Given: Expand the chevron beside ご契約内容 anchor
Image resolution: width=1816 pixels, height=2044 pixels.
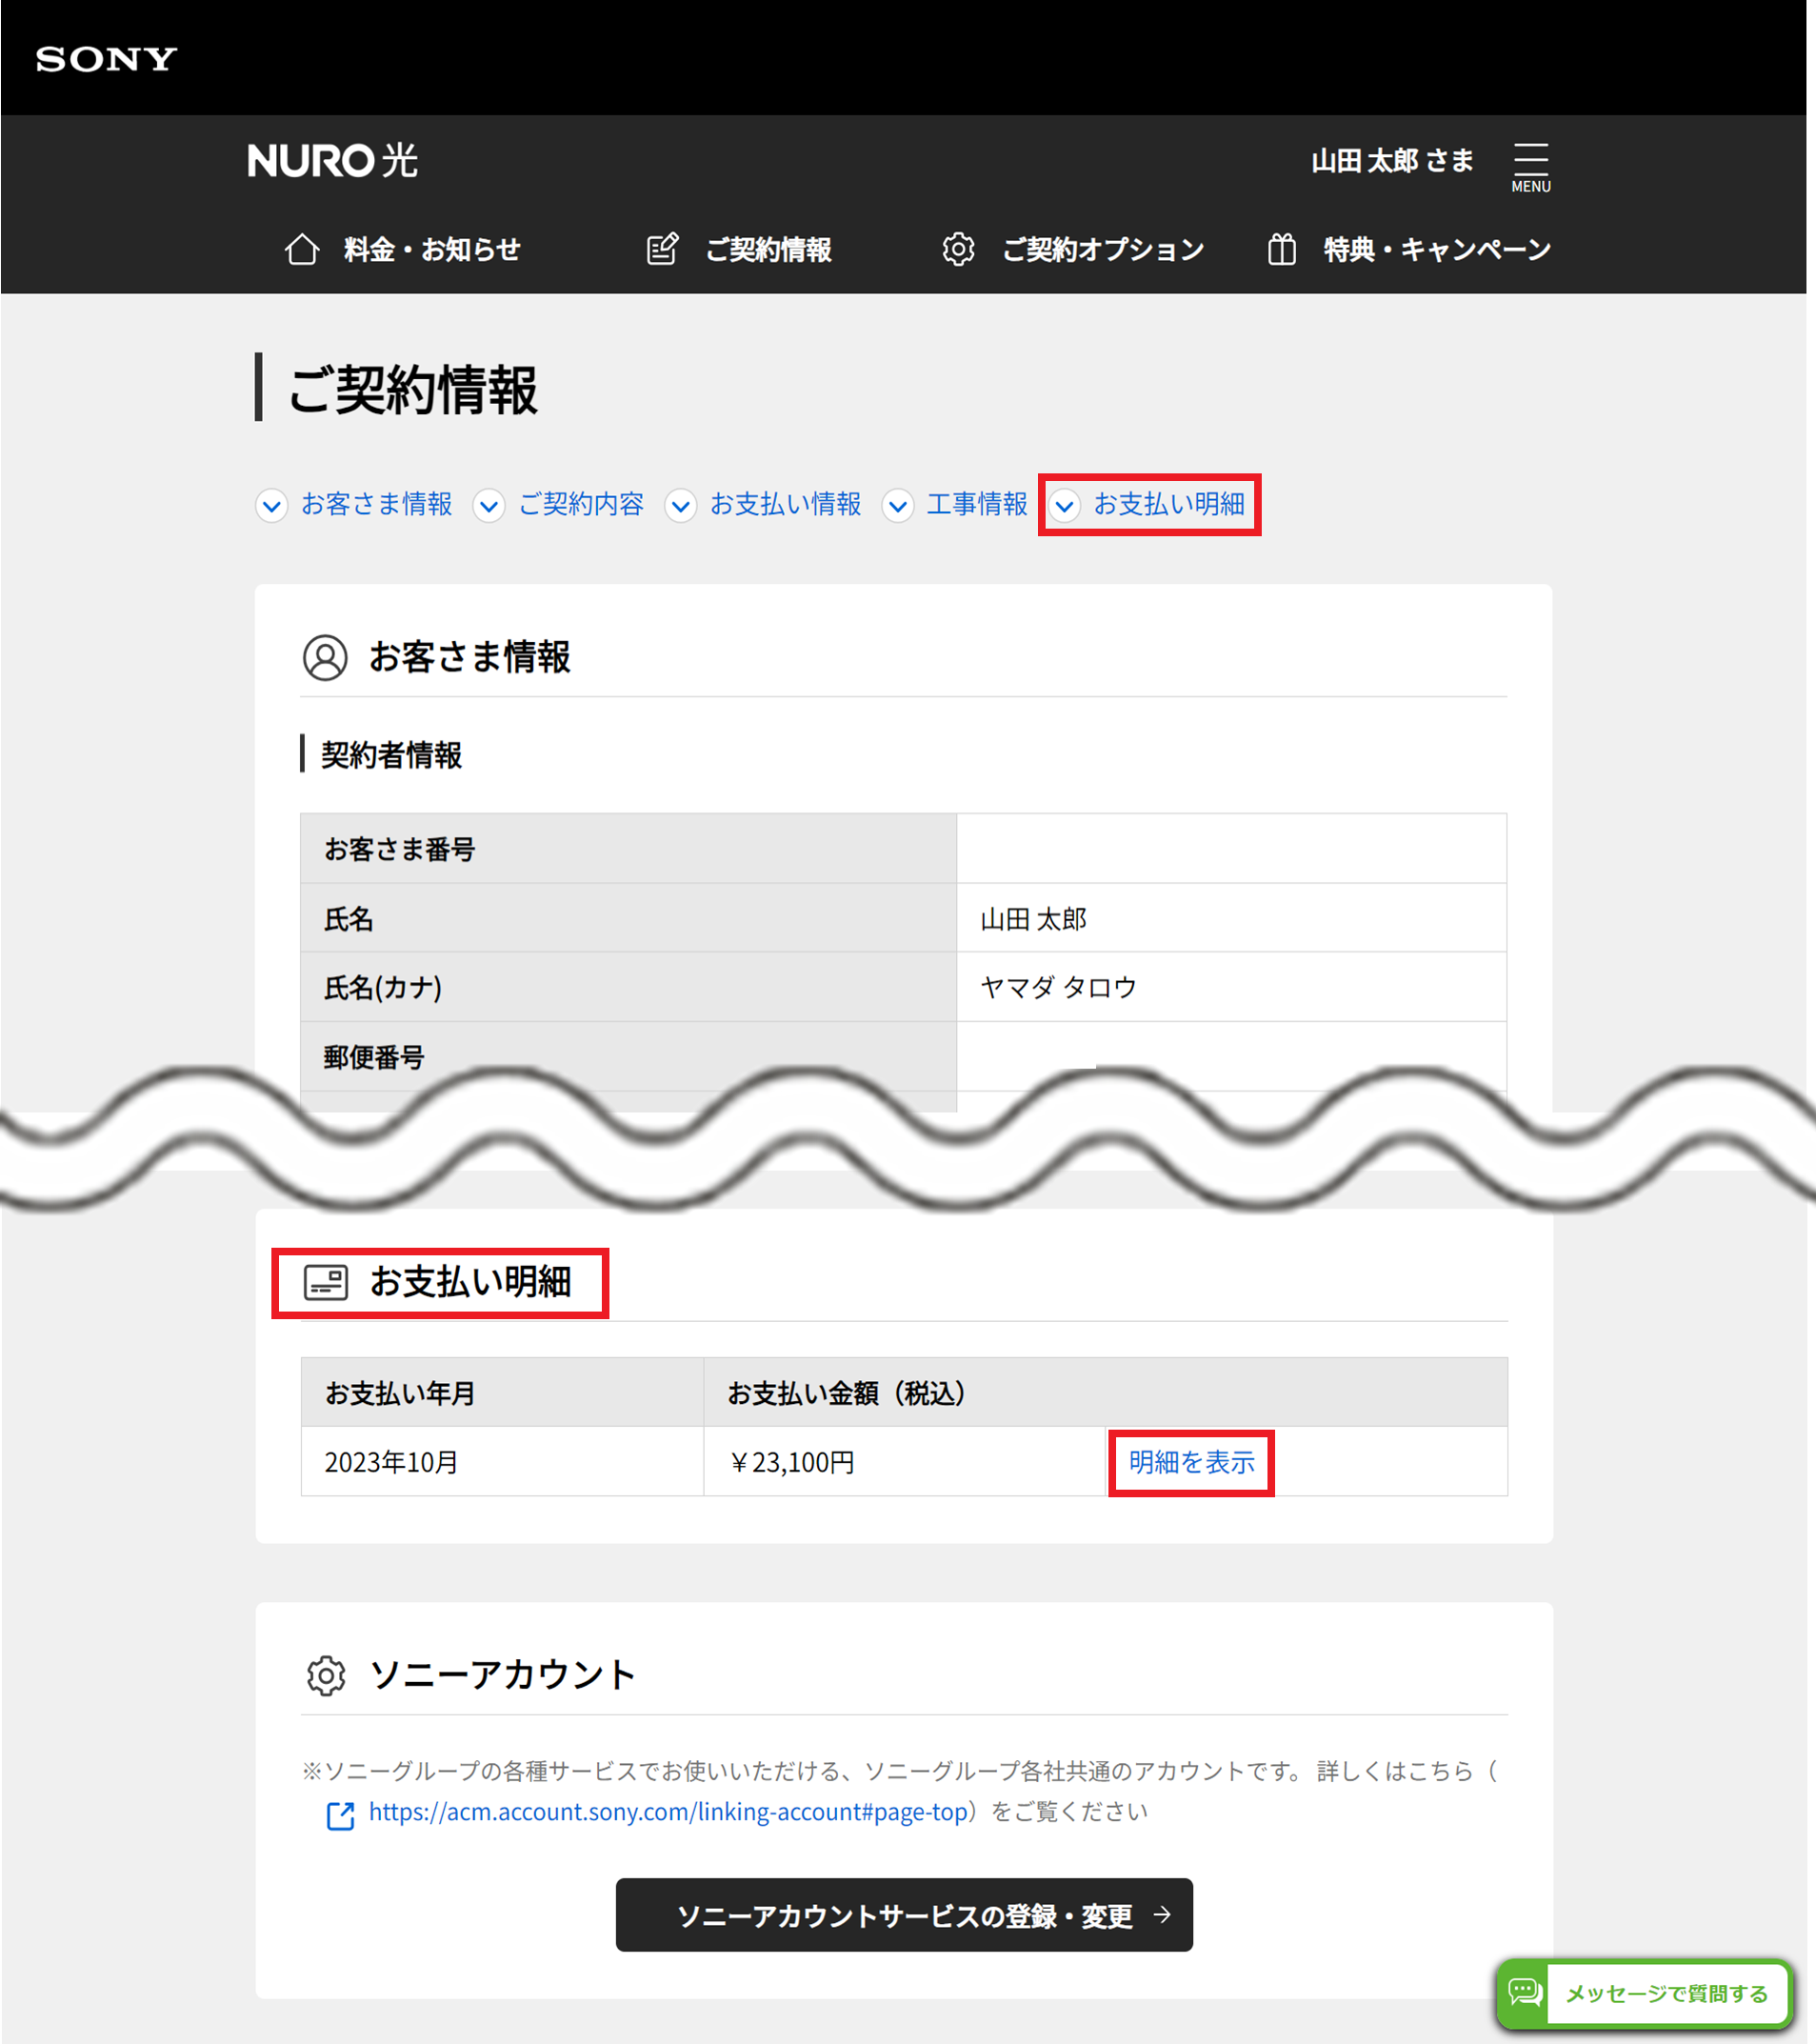Looking at the screenshot, I should 488,505.
